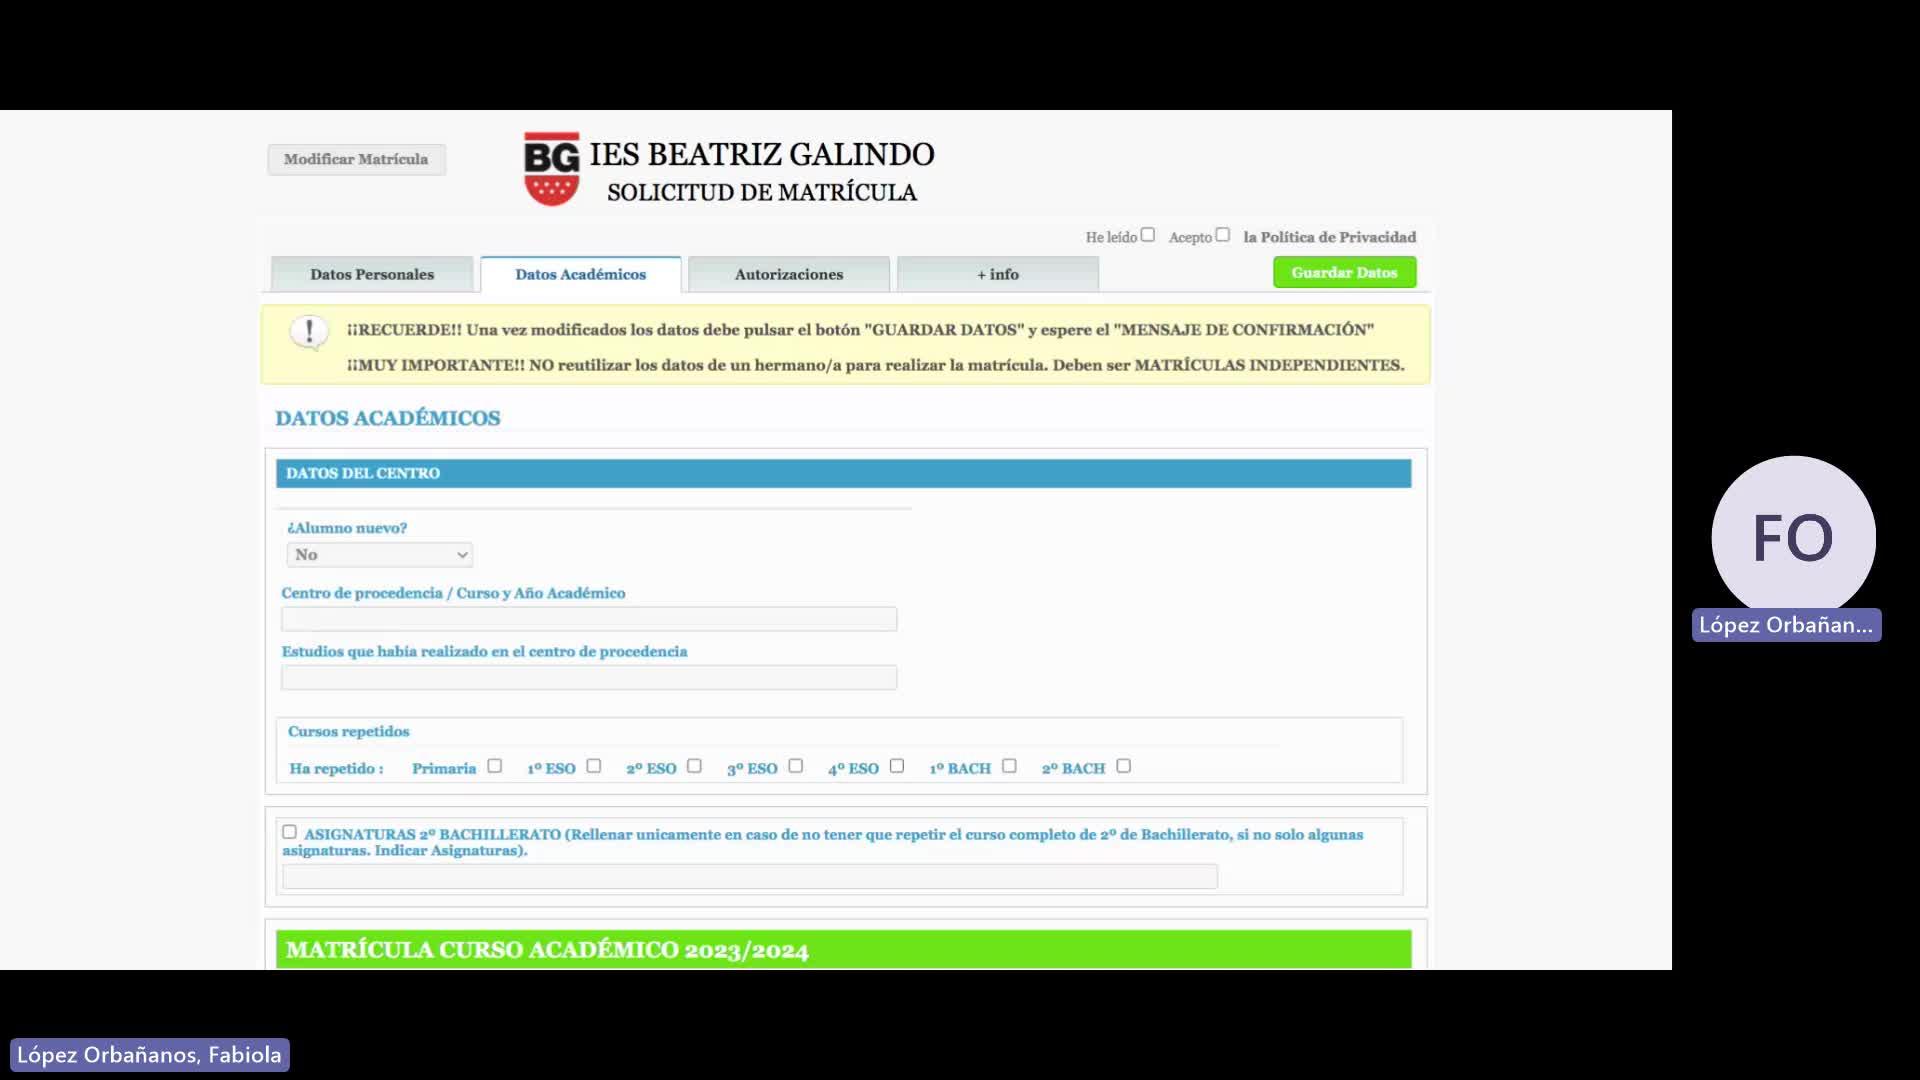Open the '+ info' tab

point(997,274)
